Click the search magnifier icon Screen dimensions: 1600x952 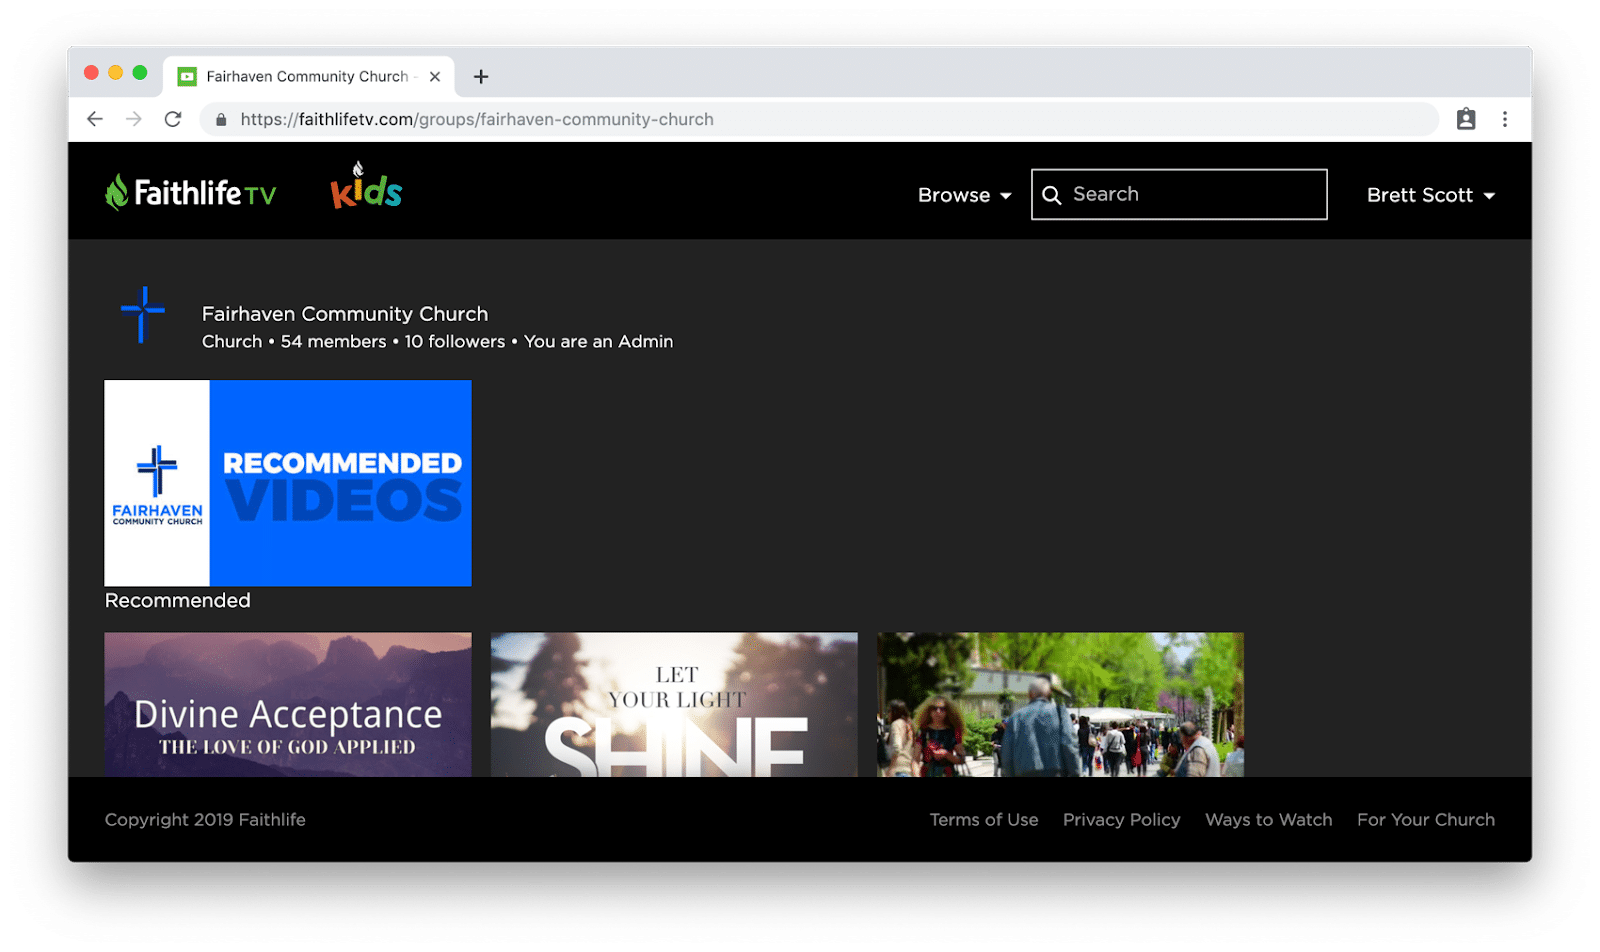point(1052,195)
